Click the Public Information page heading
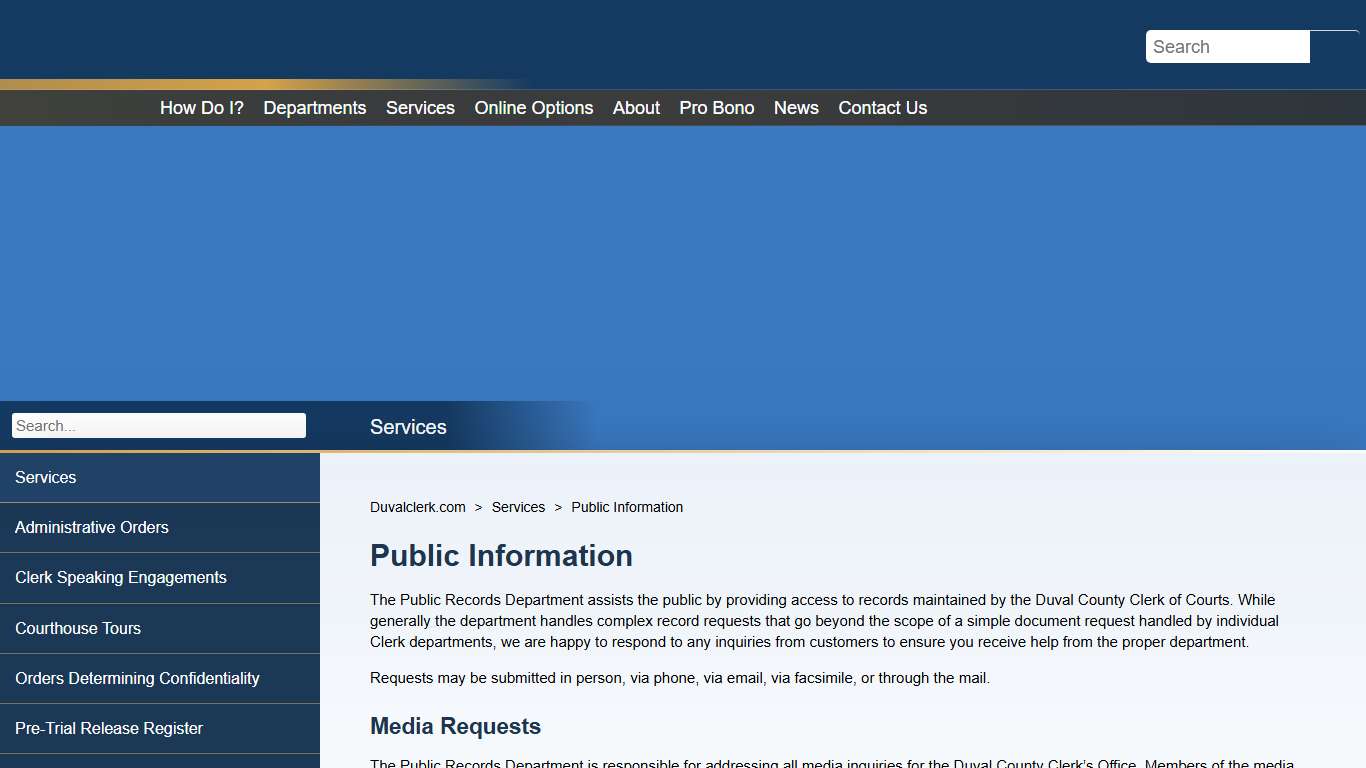This screenshot has height=768, width=1366. 501,556
